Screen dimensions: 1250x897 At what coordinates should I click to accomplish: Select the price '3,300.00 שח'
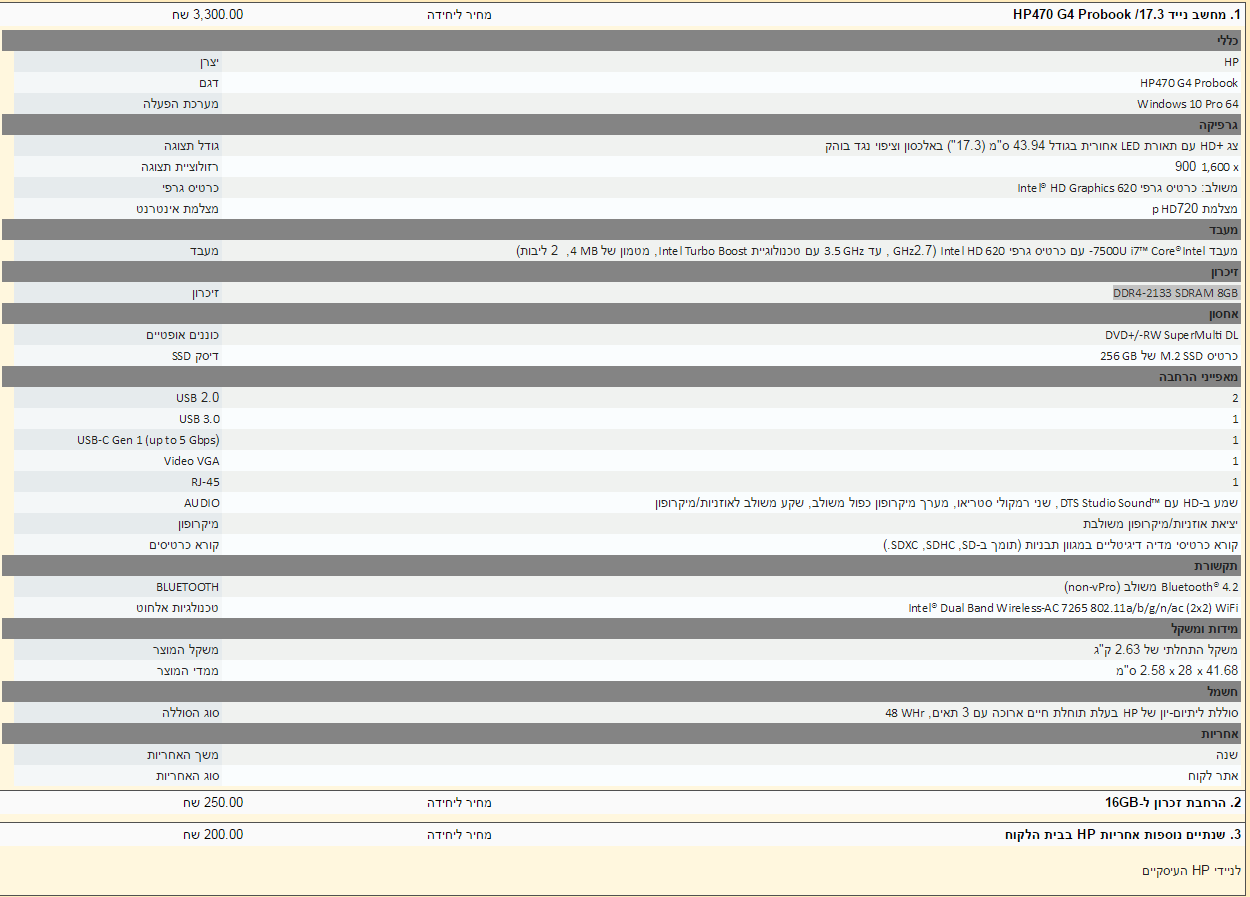click(206, 15)
